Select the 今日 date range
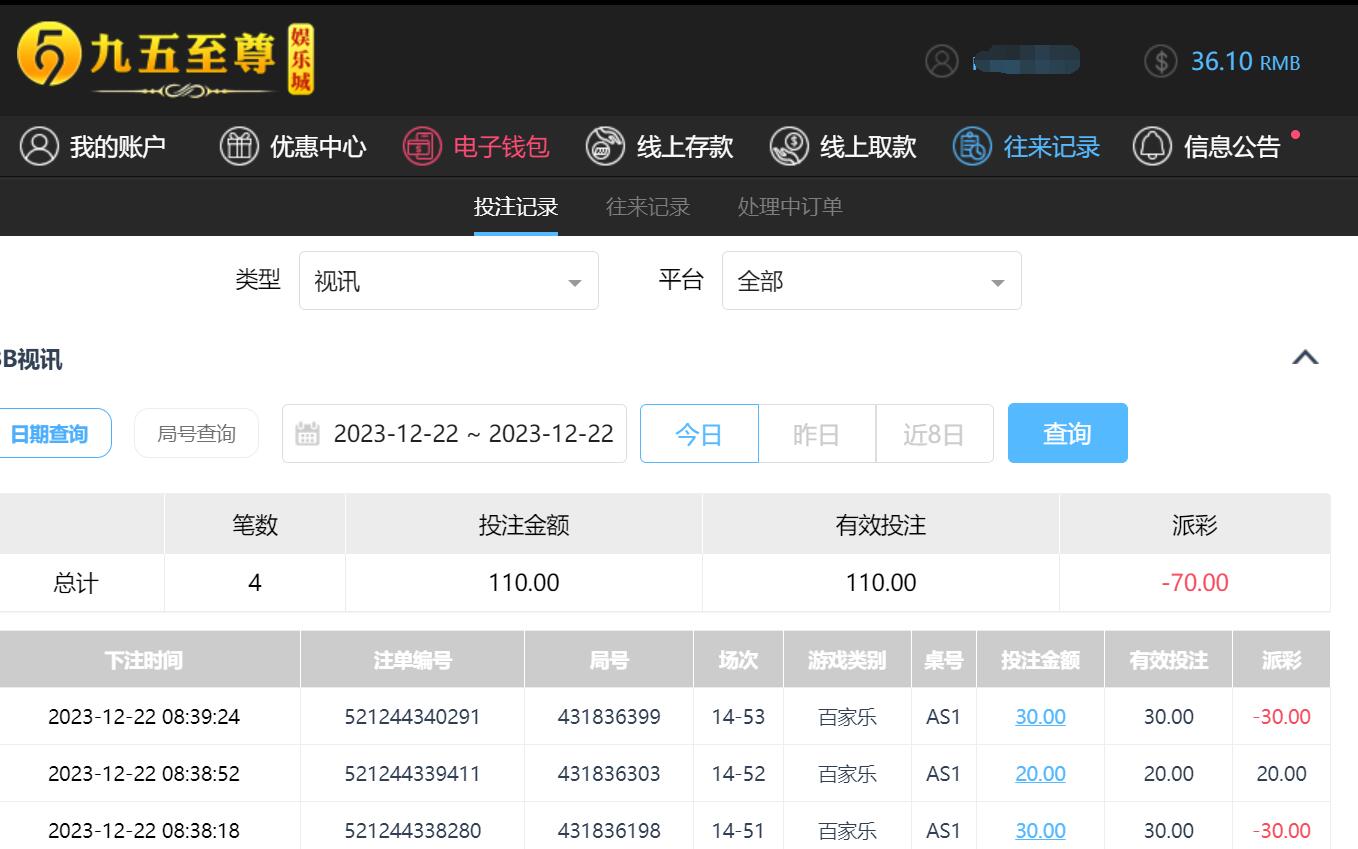This screenshot has width=1358, height=849. (x=699, y=434)
